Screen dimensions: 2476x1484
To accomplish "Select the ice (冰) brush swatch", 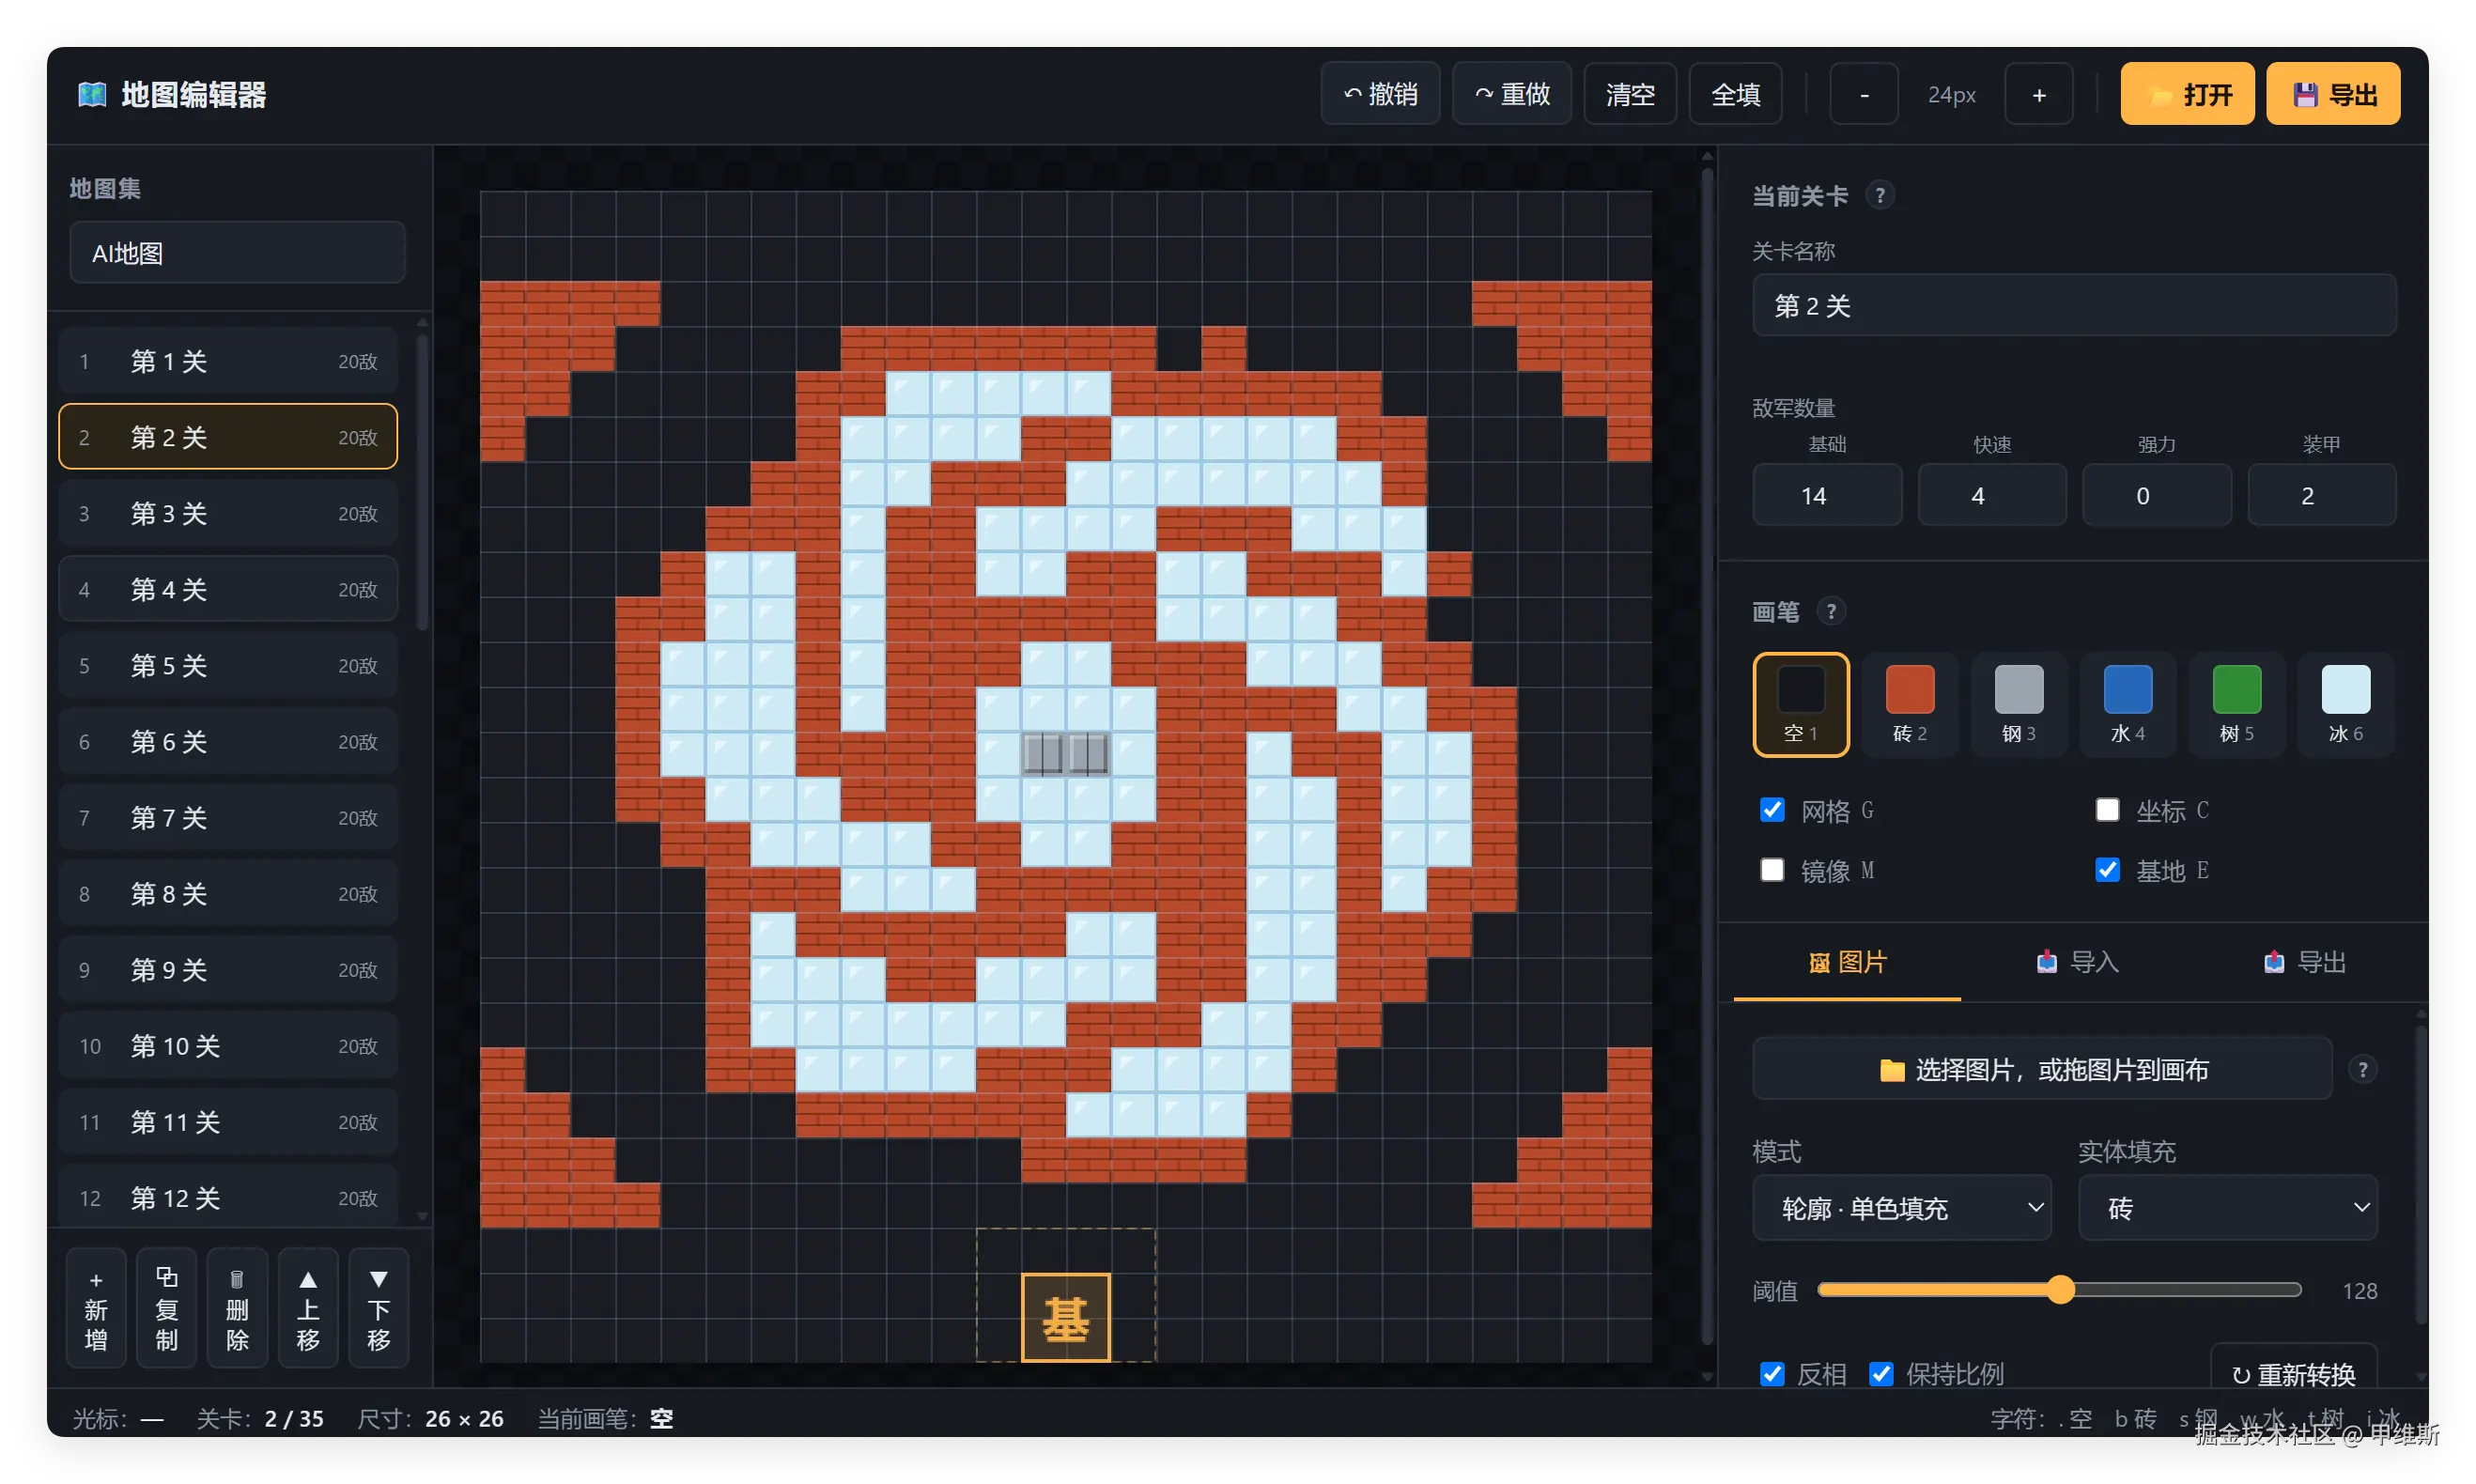I will [x=2346, y=704].
